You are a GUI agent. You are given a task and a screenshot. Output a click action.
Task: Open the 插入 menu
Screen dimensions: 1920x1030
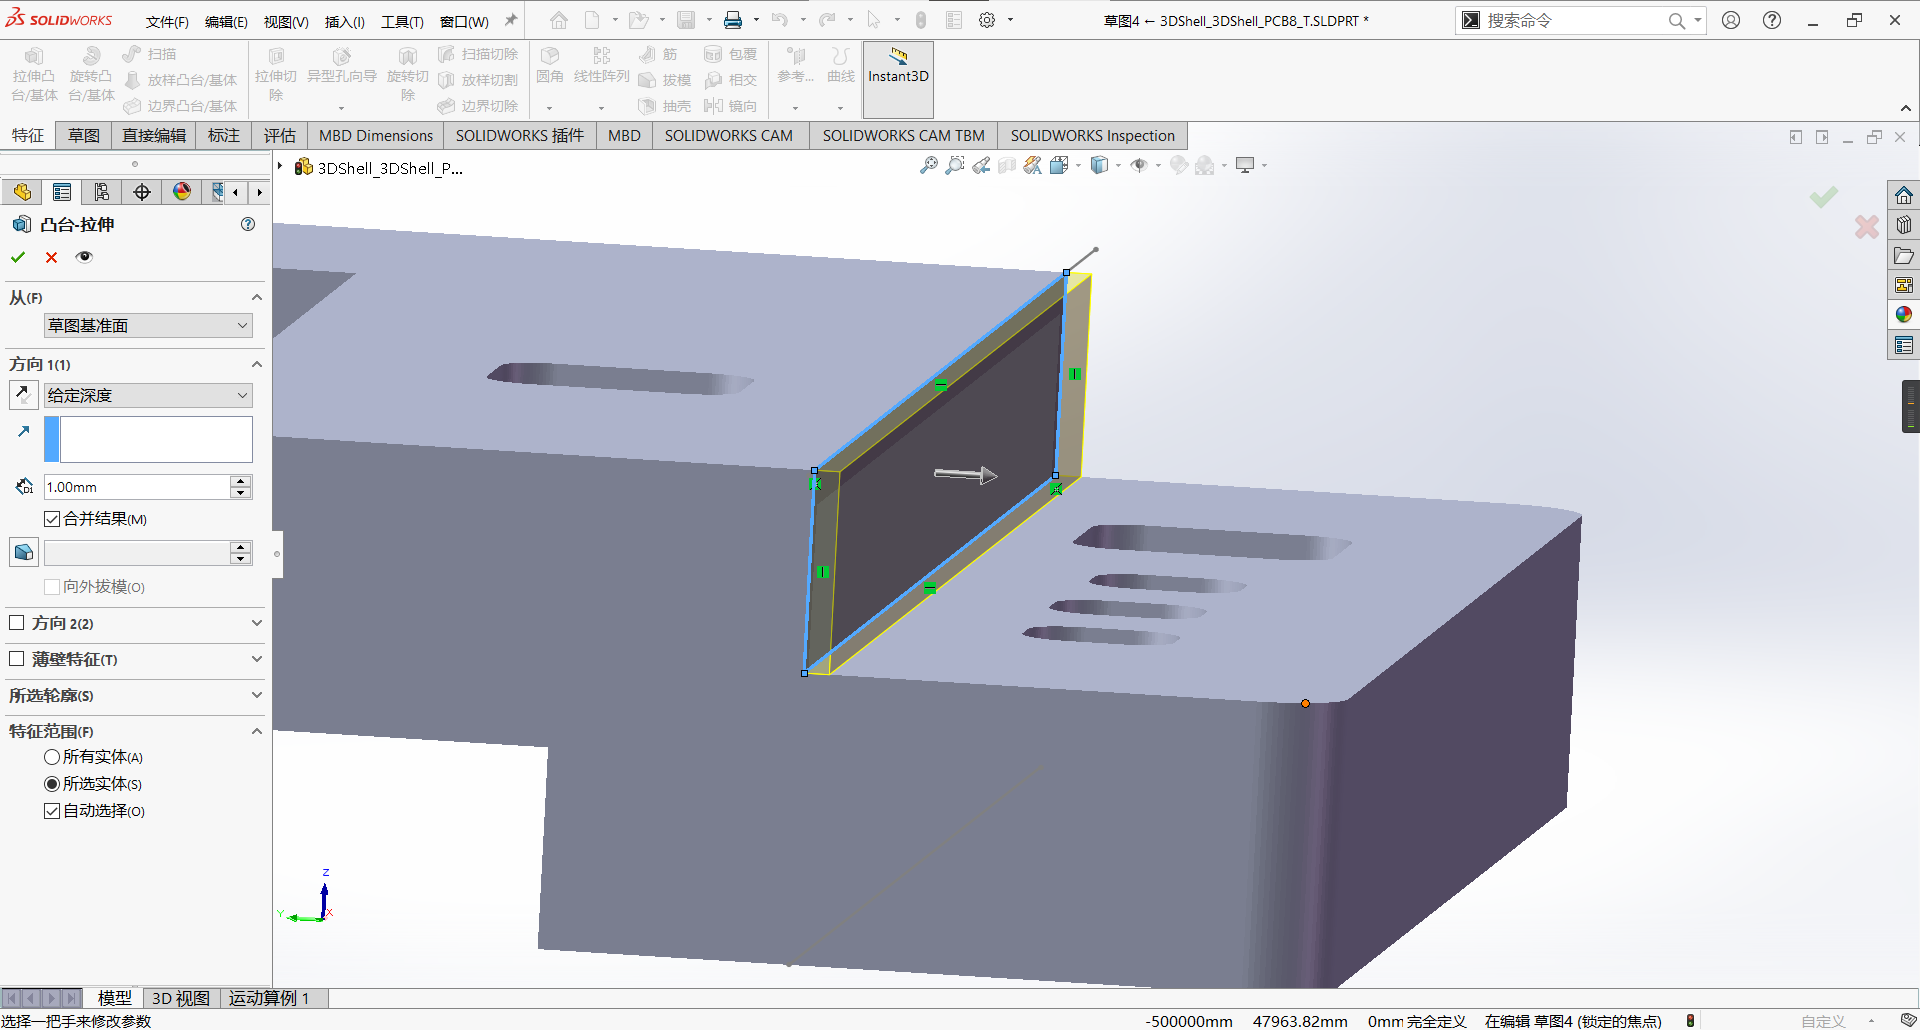[x=344, y=21]
